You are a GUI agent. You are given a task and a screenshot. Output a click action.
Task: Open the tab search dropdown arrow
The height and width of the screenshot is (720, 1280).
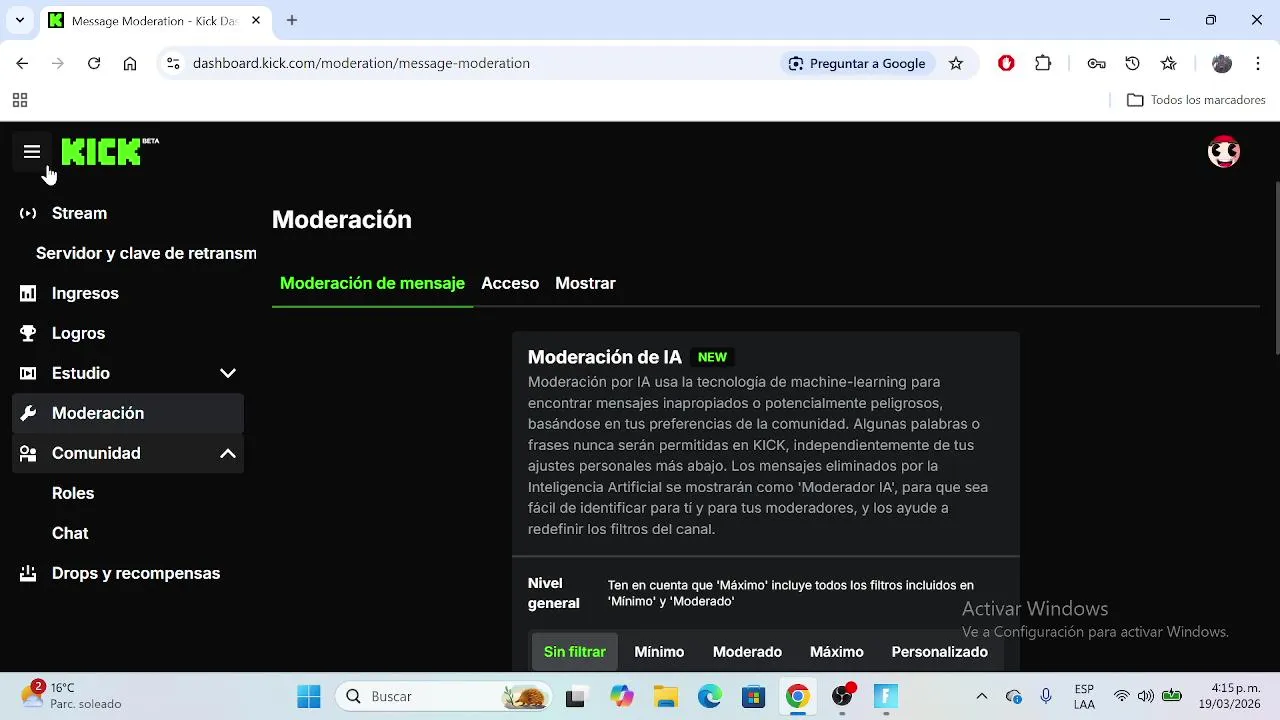coord(20,20)
